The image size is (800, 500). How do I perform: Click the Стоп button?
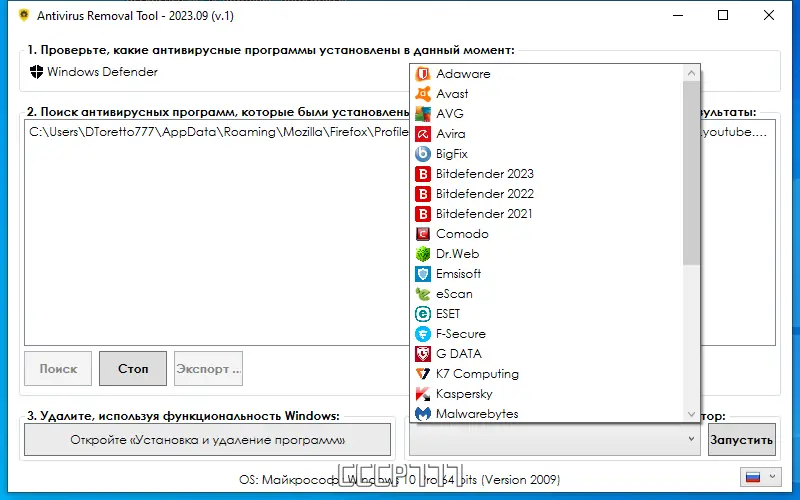coord(133,368)
